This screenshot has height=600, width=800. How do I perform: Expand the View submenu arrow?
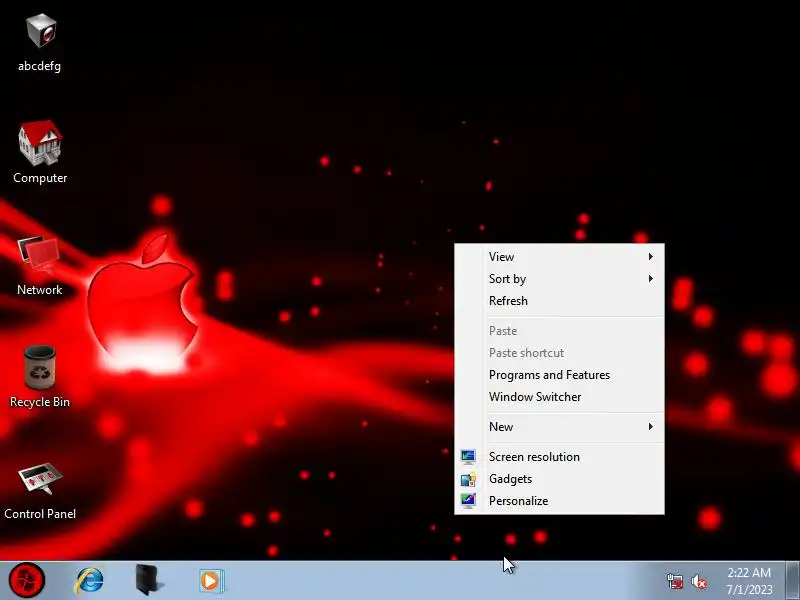[x=651, y=257]
